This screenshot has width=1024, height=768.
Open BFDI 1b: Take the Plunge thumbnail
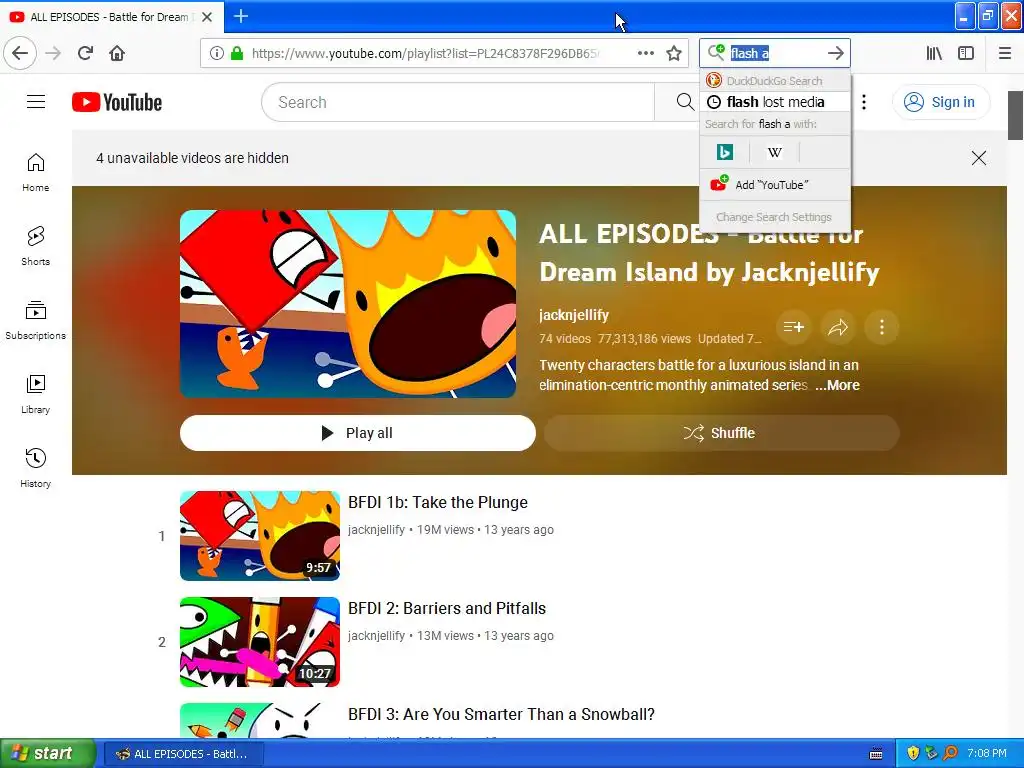click(260, 536)
